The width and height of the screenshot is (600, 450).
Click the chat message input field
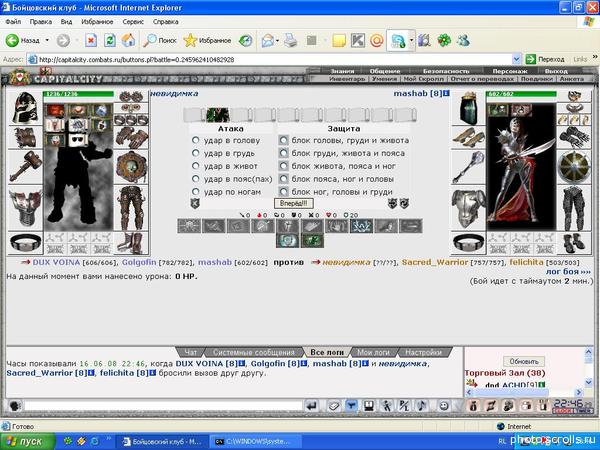163,406
